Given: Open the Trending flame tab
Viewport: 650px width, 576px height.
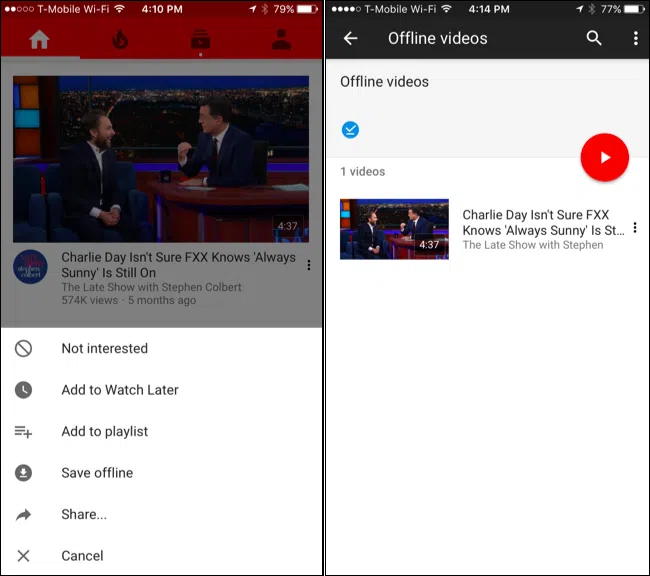Looking at the screenshot, I should click(x=120, y=41).
